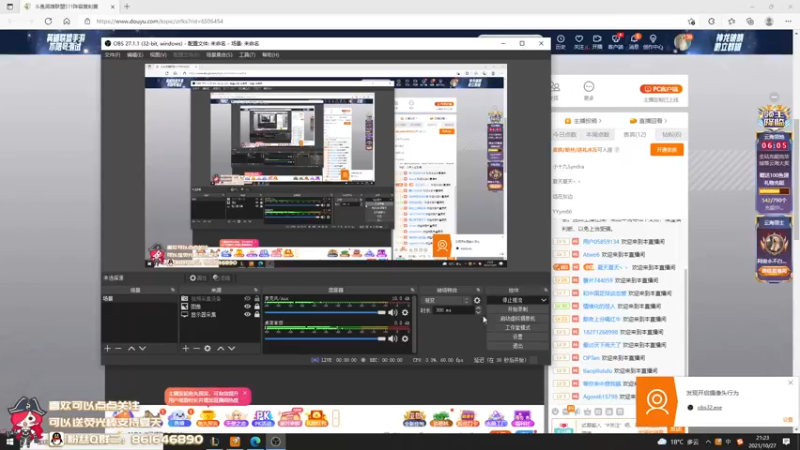Click the transition duration 300 ms field
The image size is (800, 450).
pos(453,310)
